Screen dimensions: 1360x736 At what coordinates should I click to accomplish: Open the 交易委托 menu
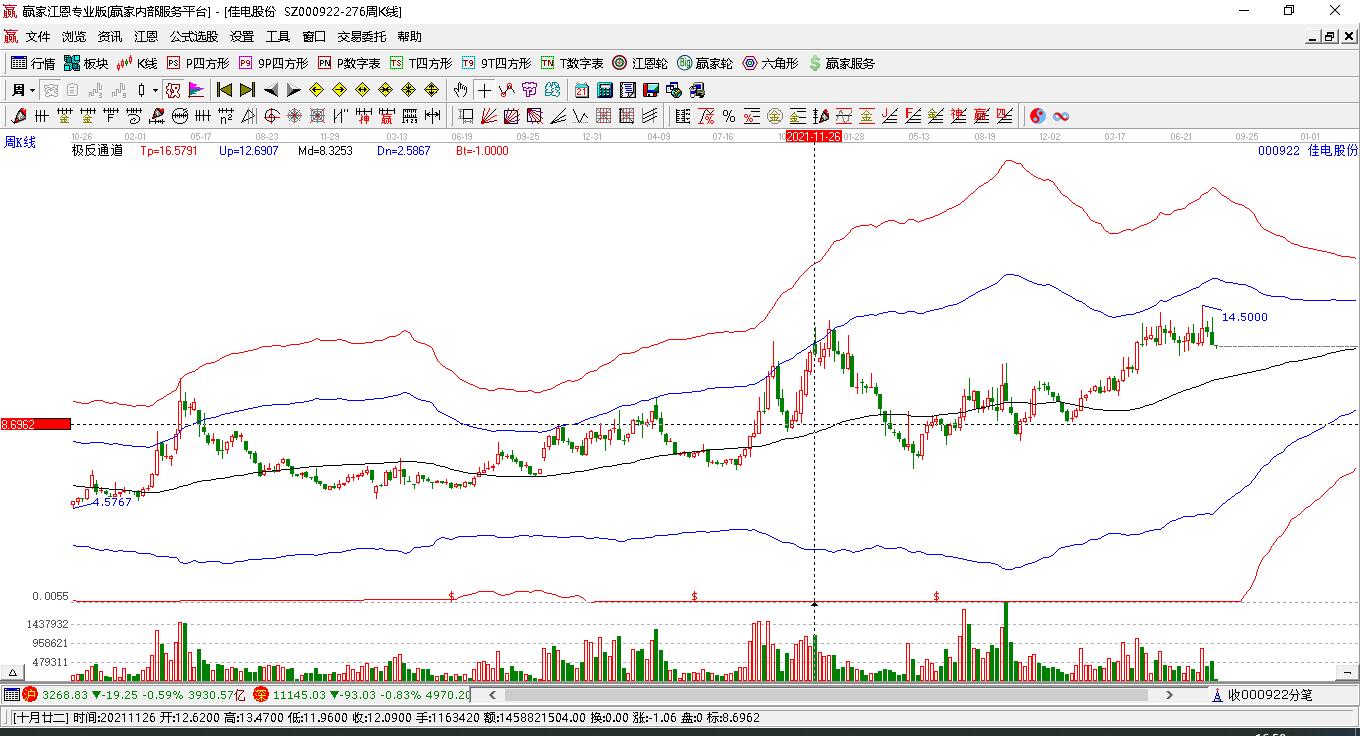362,37
